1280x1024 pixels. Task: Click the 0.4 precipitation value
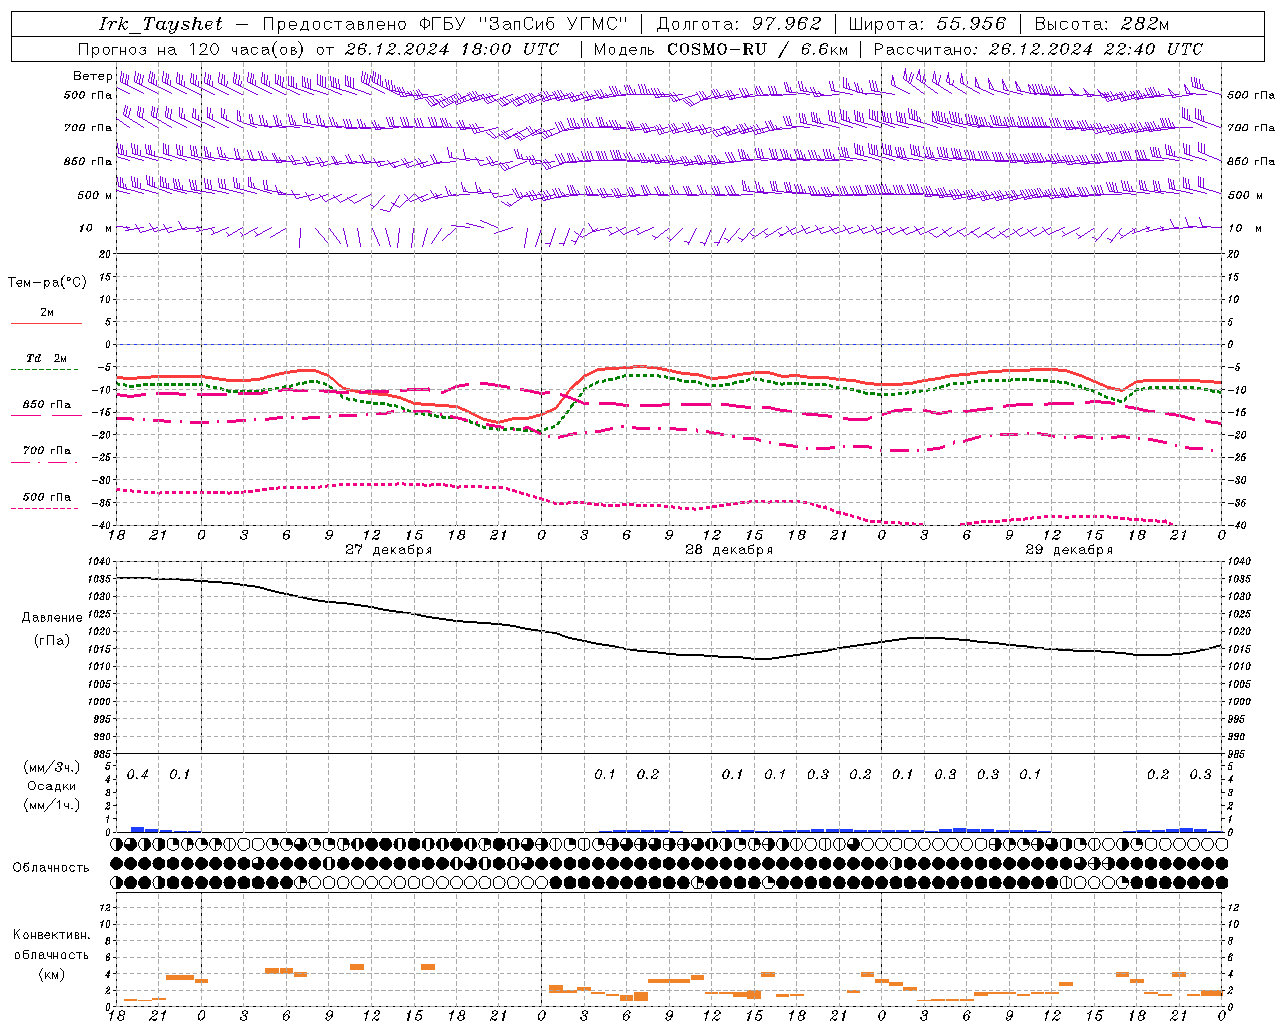(138, 775)
